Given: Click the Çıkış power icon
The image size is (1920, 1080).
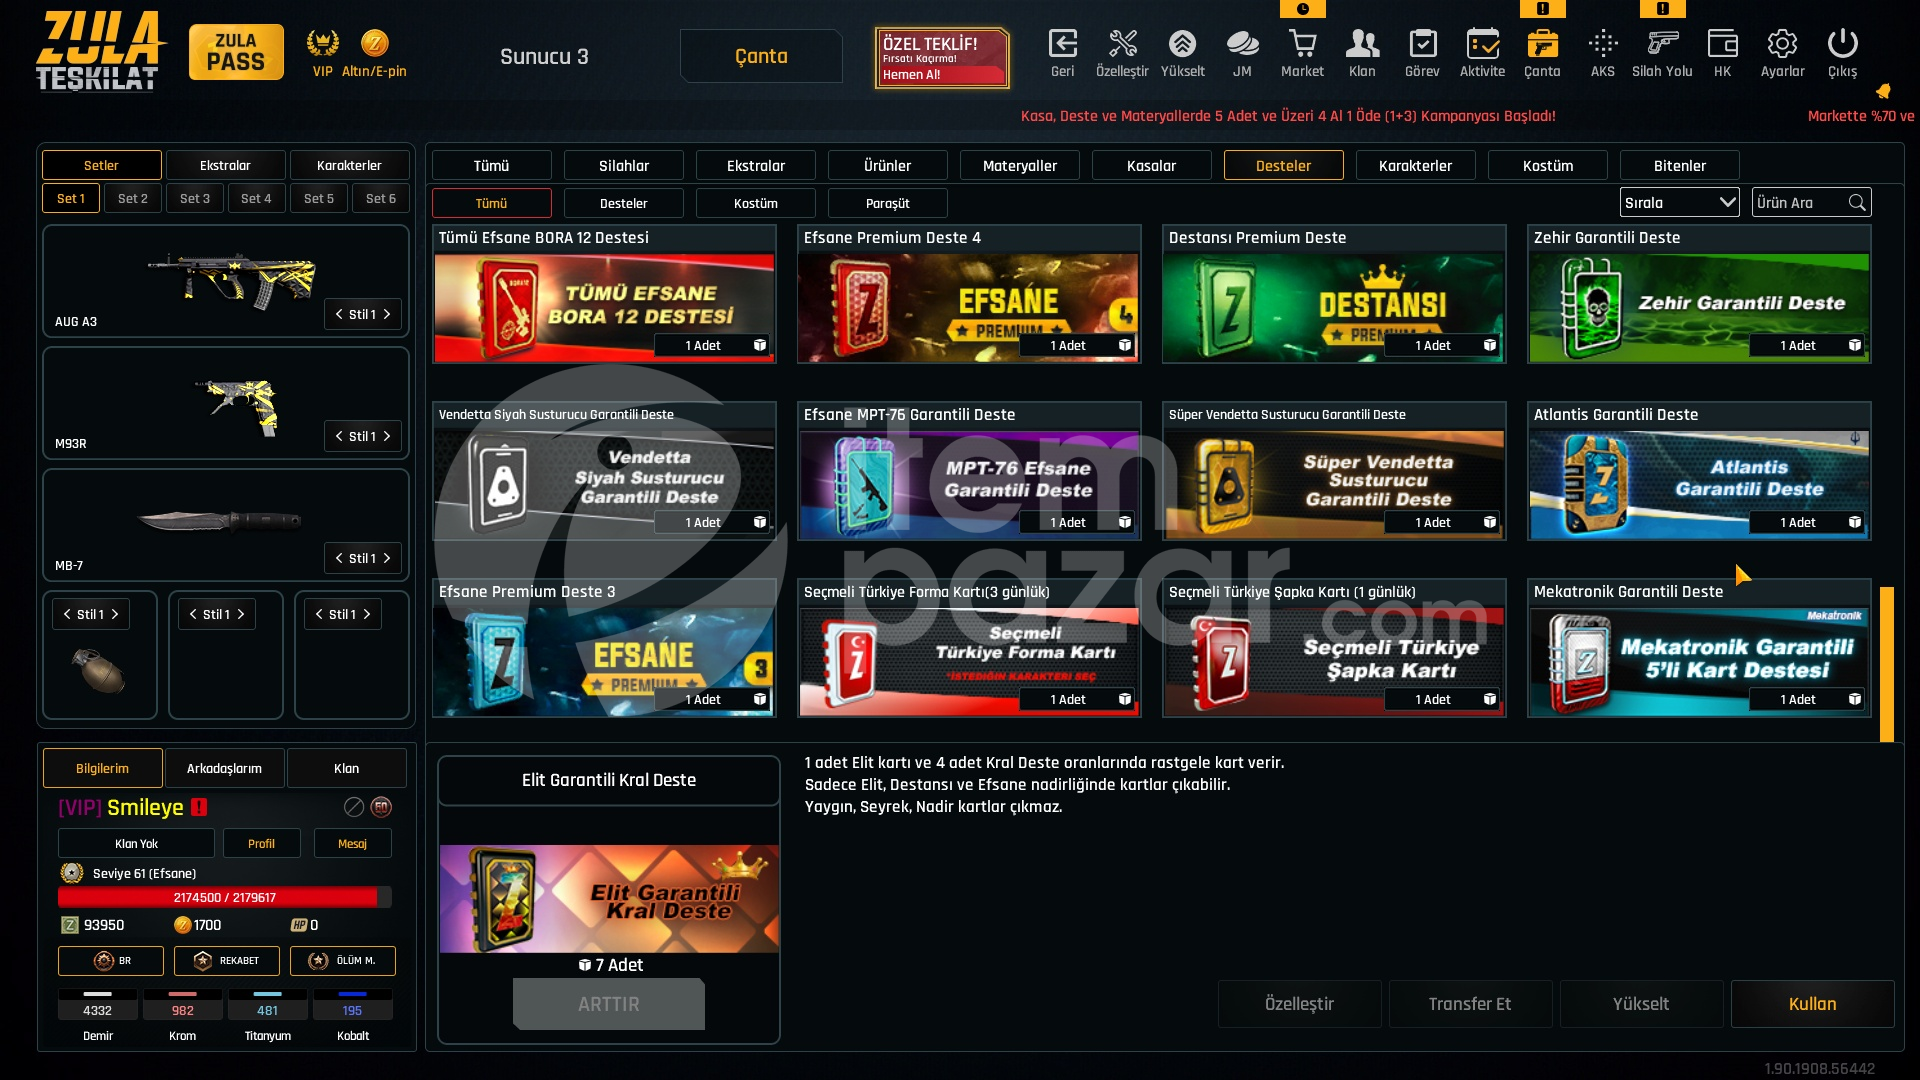Looking at the screenshot, I should point(1842,44).
